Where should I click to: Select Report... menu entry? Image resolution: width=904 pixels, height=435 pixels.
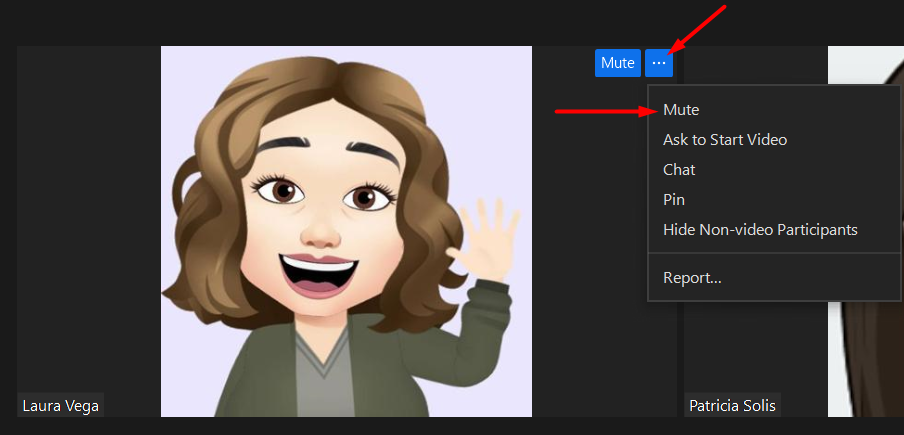tap(774, 278)
